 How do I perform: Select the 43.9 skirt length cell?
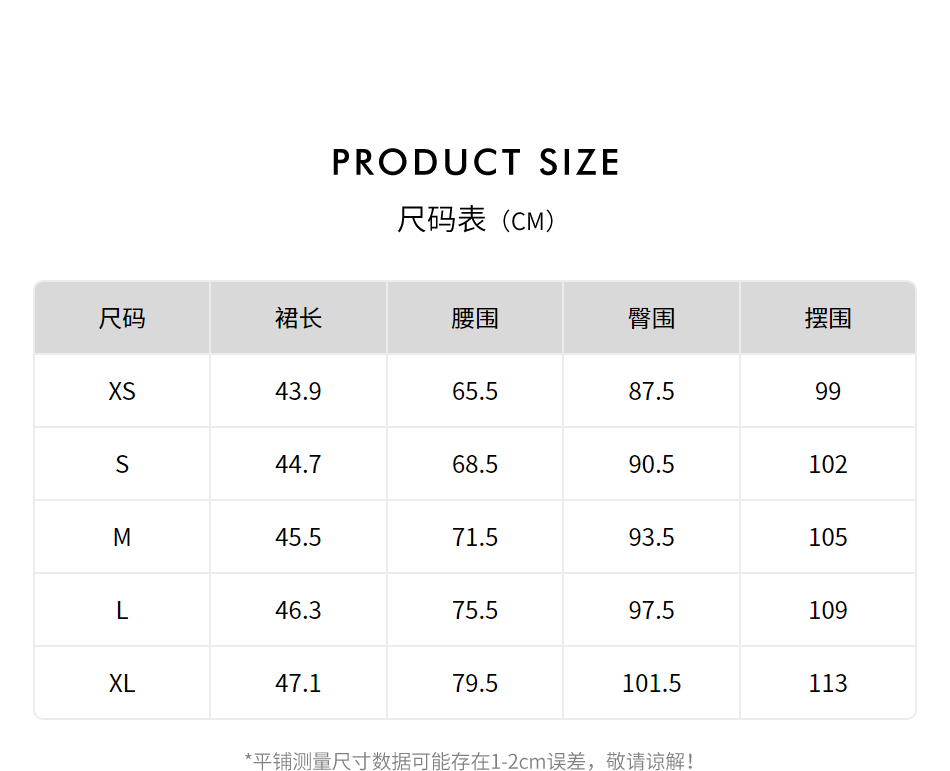[298, 392]
